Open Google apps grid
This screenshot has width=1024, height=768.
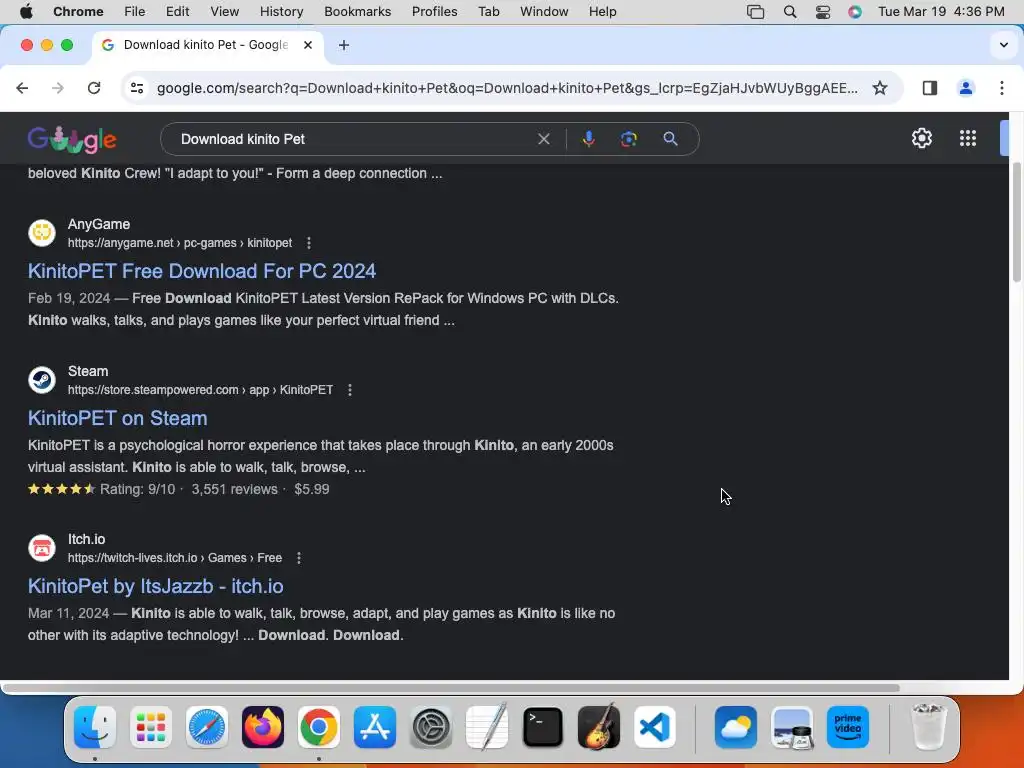tap(968, 138)
